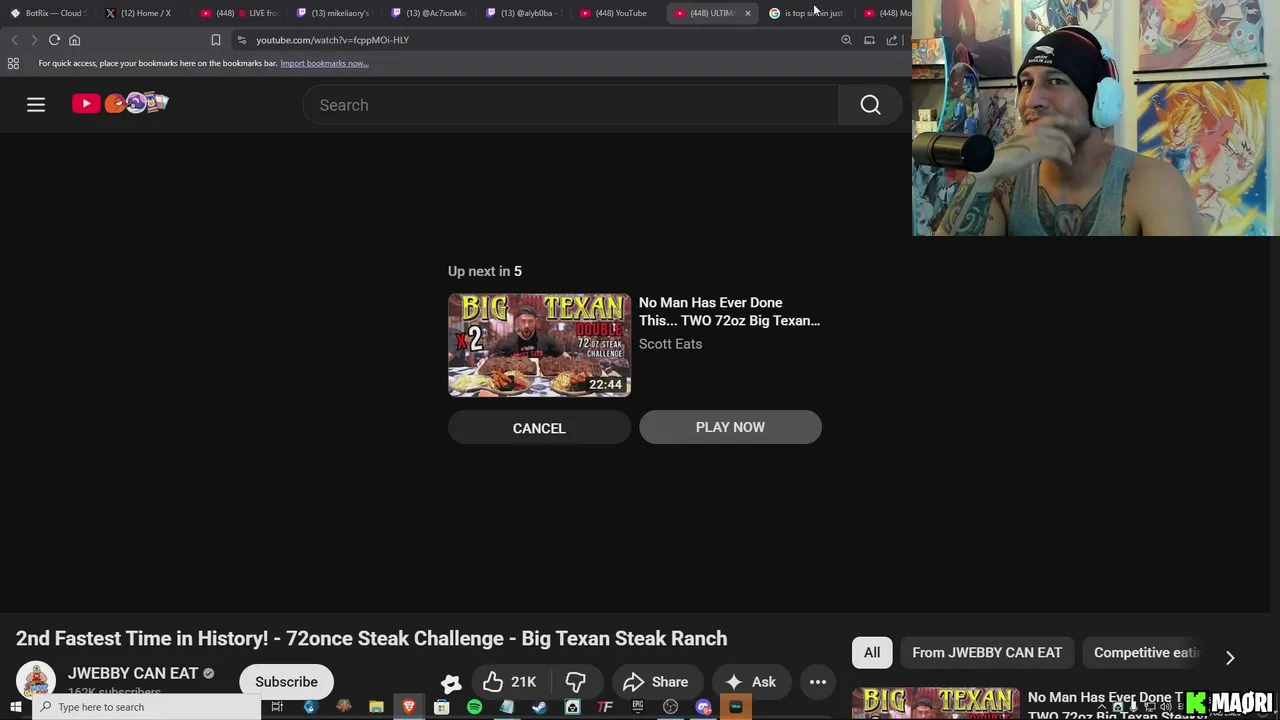The height and width of the screenshot is (720, 1280).
Task: Open Windows Start menu
Action: click(x=15, y=707)
